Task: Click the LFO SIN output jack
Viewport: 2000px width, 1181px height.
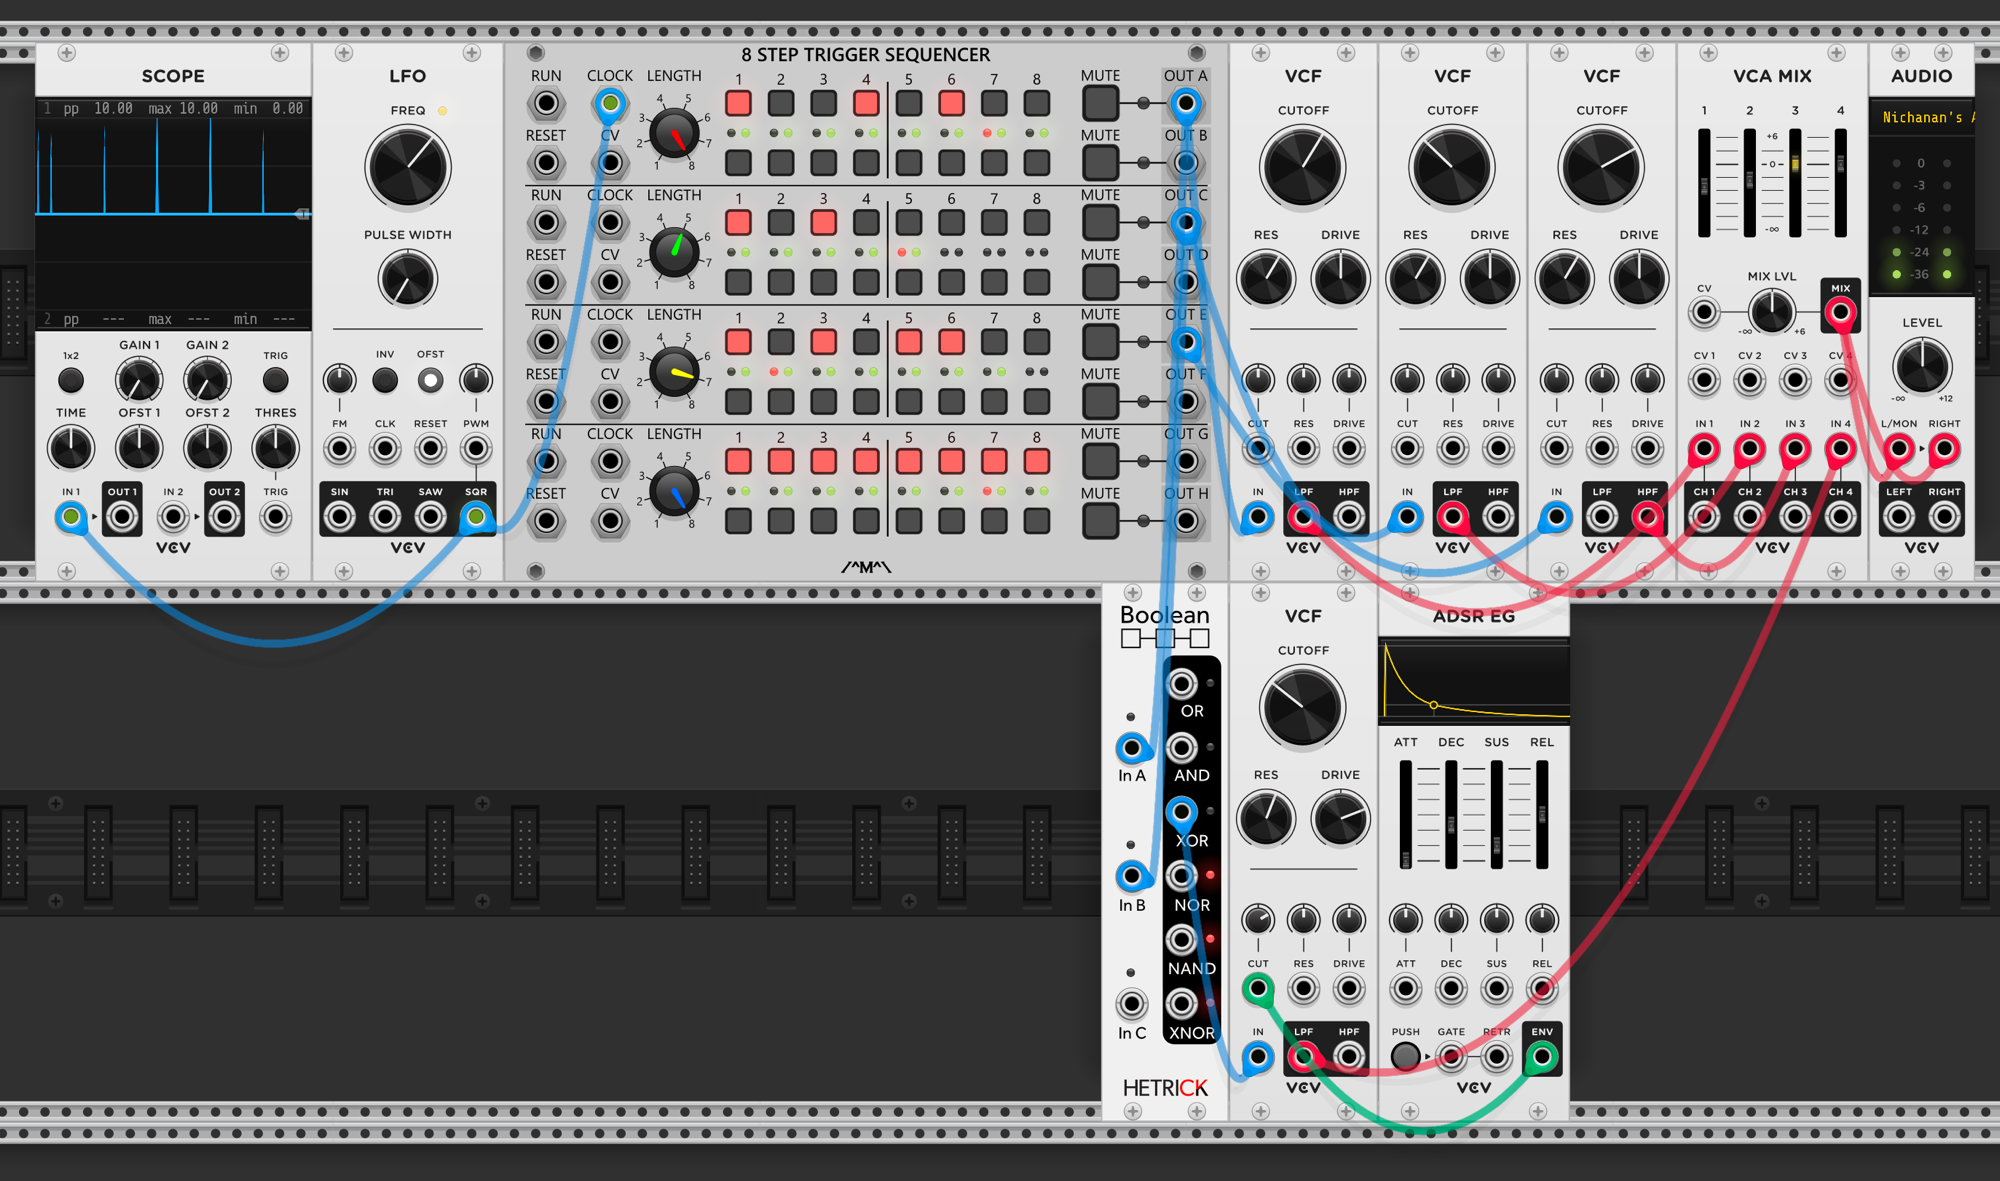Action: (340, 517)
